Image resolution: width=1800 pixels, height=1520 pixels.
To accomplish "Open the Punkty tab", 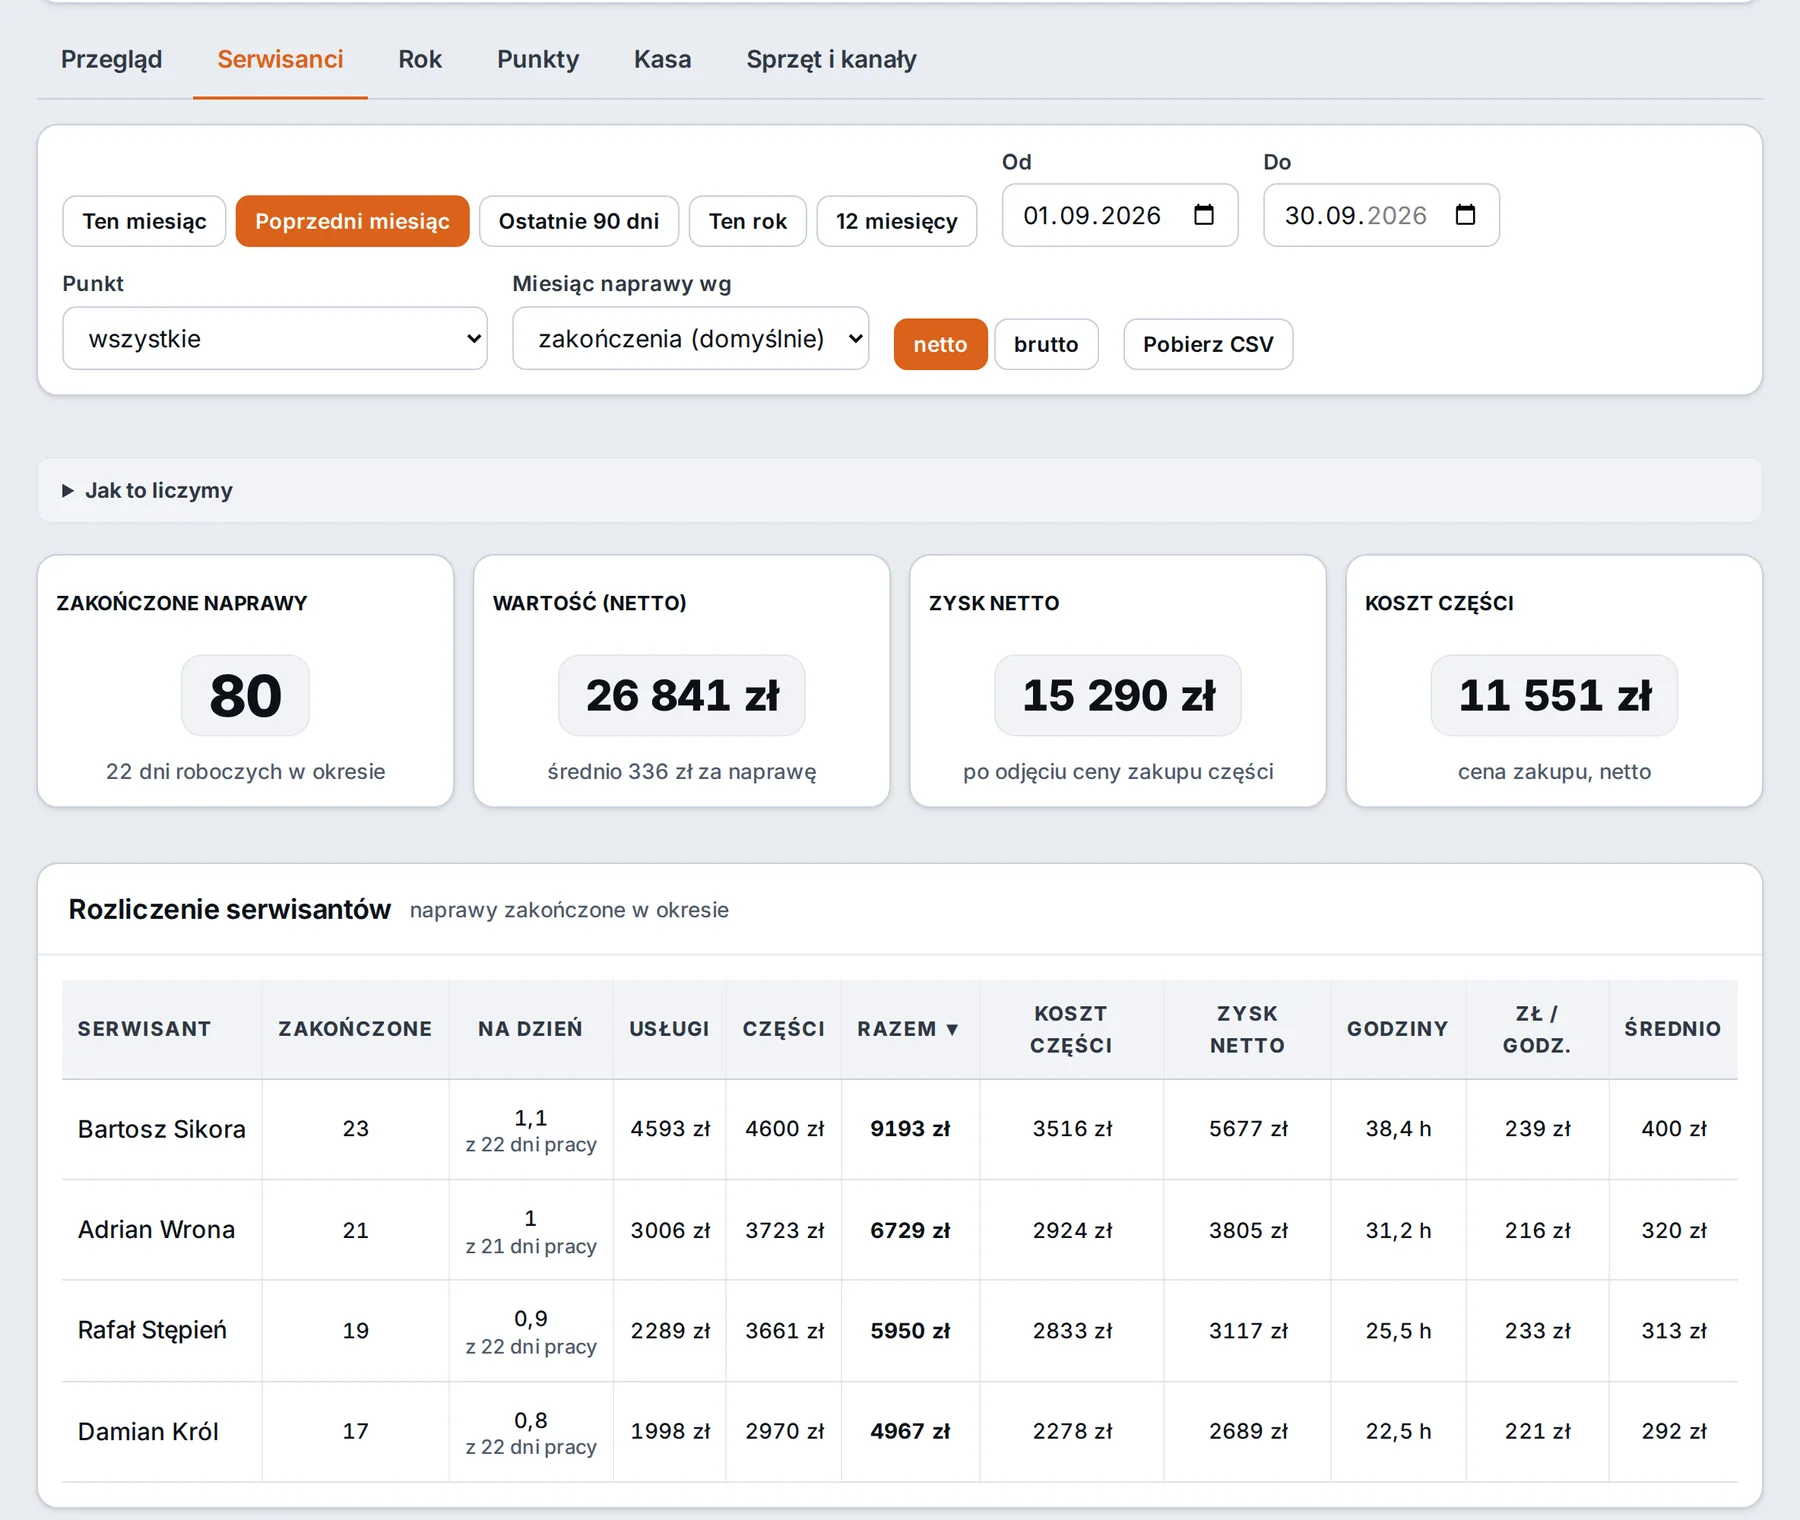I will point(538,59).
